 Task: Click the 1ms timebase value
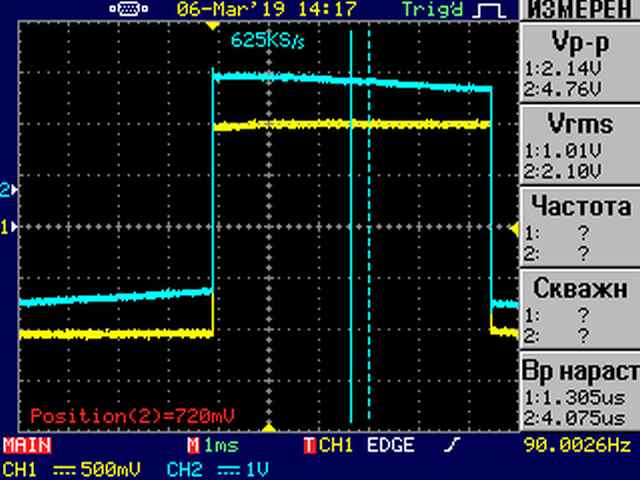(221, 445)
